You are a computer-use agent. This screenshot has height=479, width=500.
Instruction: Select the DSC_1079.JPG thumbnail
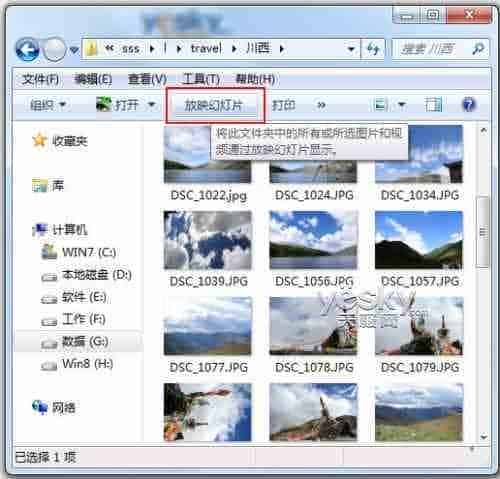419,326
